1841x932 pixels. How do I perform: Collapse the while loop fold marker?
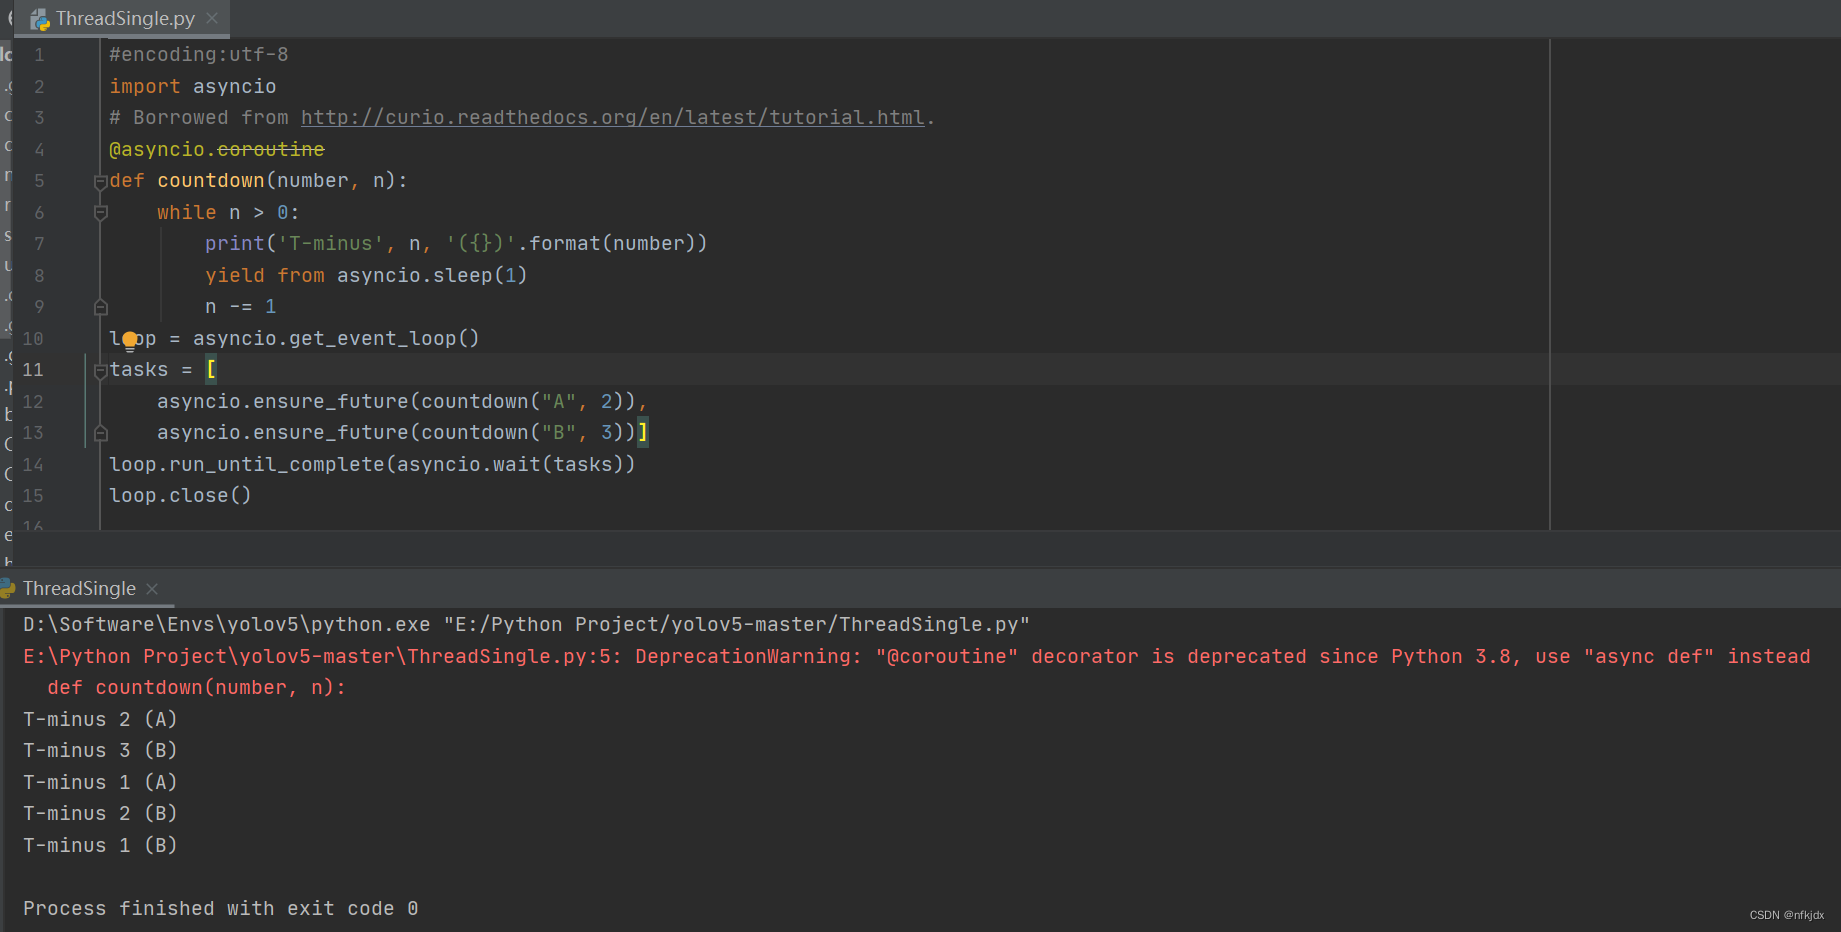coord(100,213)
